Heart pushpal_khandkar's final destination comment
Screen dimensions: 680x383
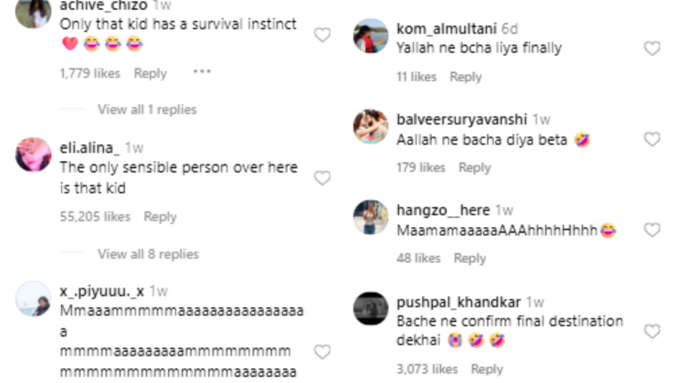pyautogui.click(x=652, y=331)
